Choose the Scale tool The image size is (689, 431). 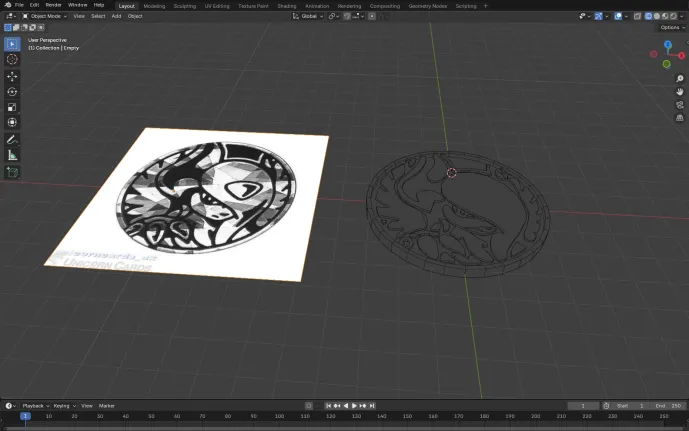(x=12, y=107)
